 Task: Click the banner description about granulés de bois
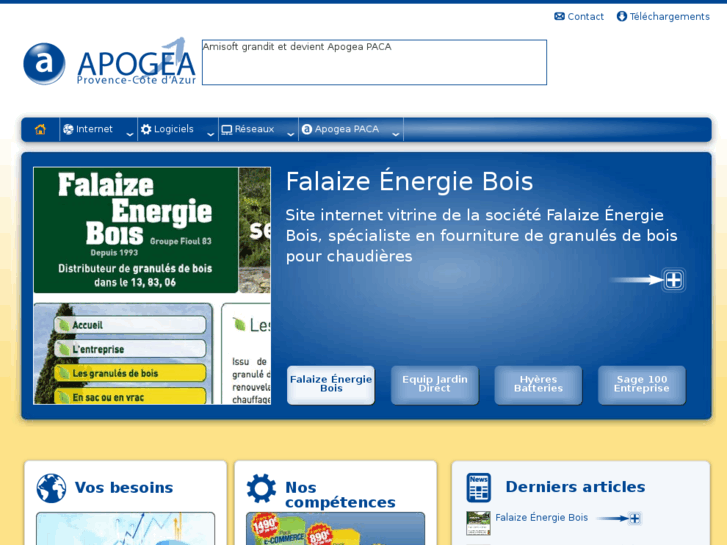tap(481, 236)
